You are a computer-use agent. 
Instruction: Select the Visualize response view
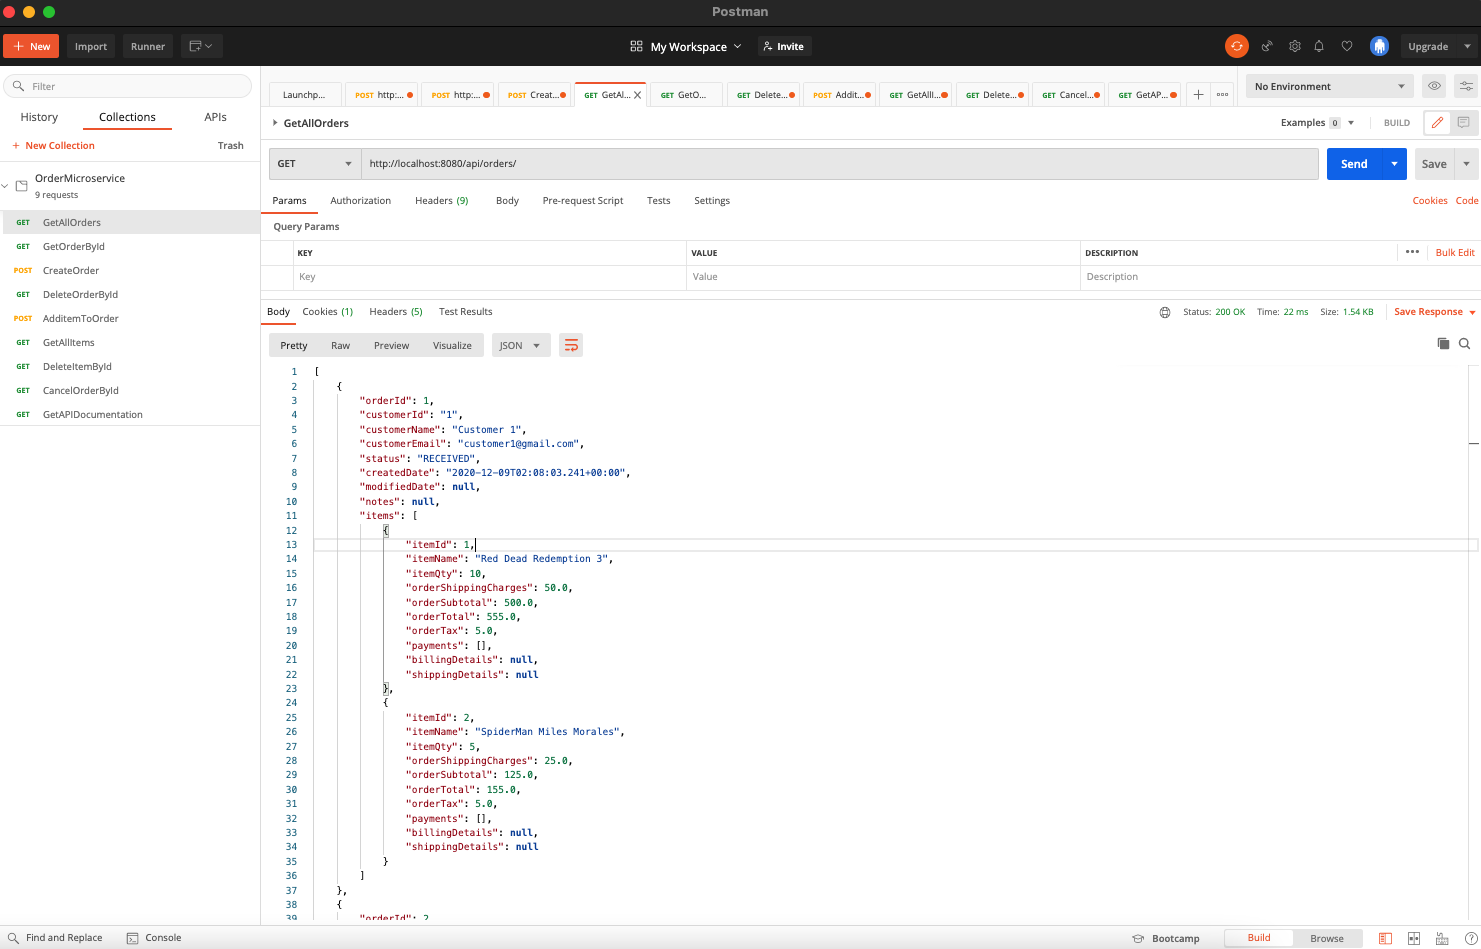click(452, 345)
